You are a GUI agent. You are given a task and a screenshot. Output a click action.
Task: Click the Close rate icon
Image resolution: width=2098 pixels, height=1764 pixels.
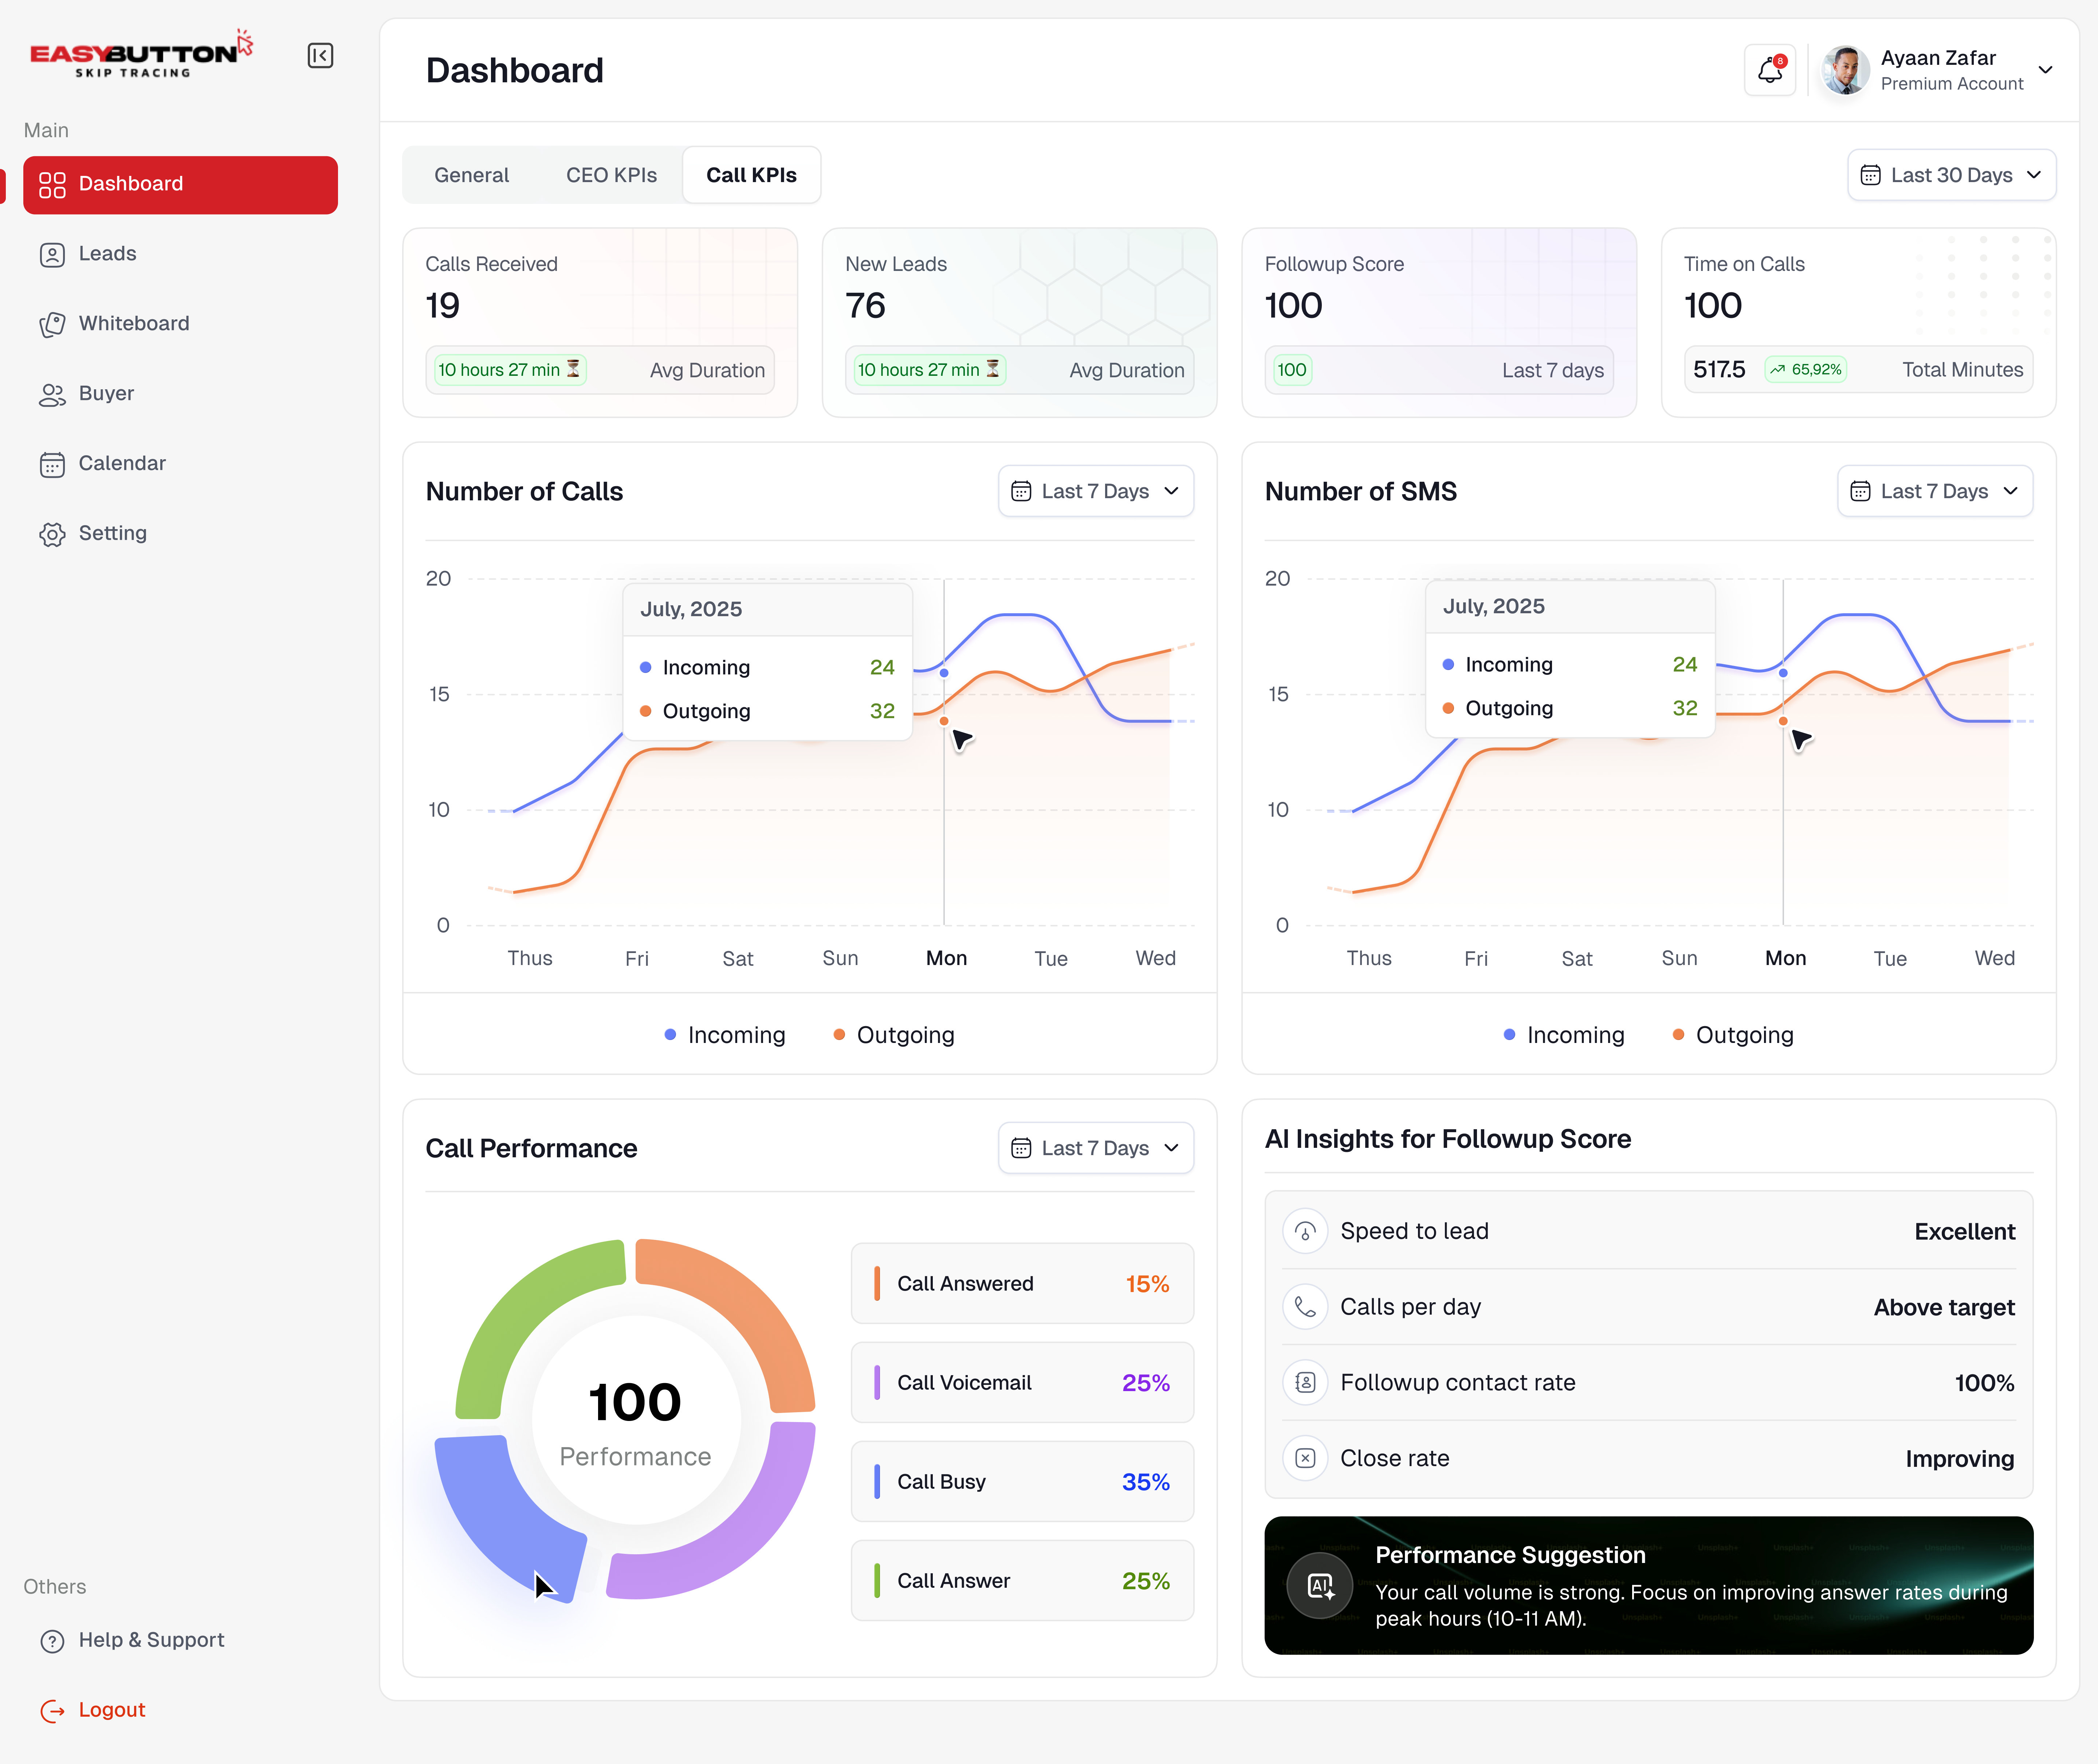(1305, 1458)
